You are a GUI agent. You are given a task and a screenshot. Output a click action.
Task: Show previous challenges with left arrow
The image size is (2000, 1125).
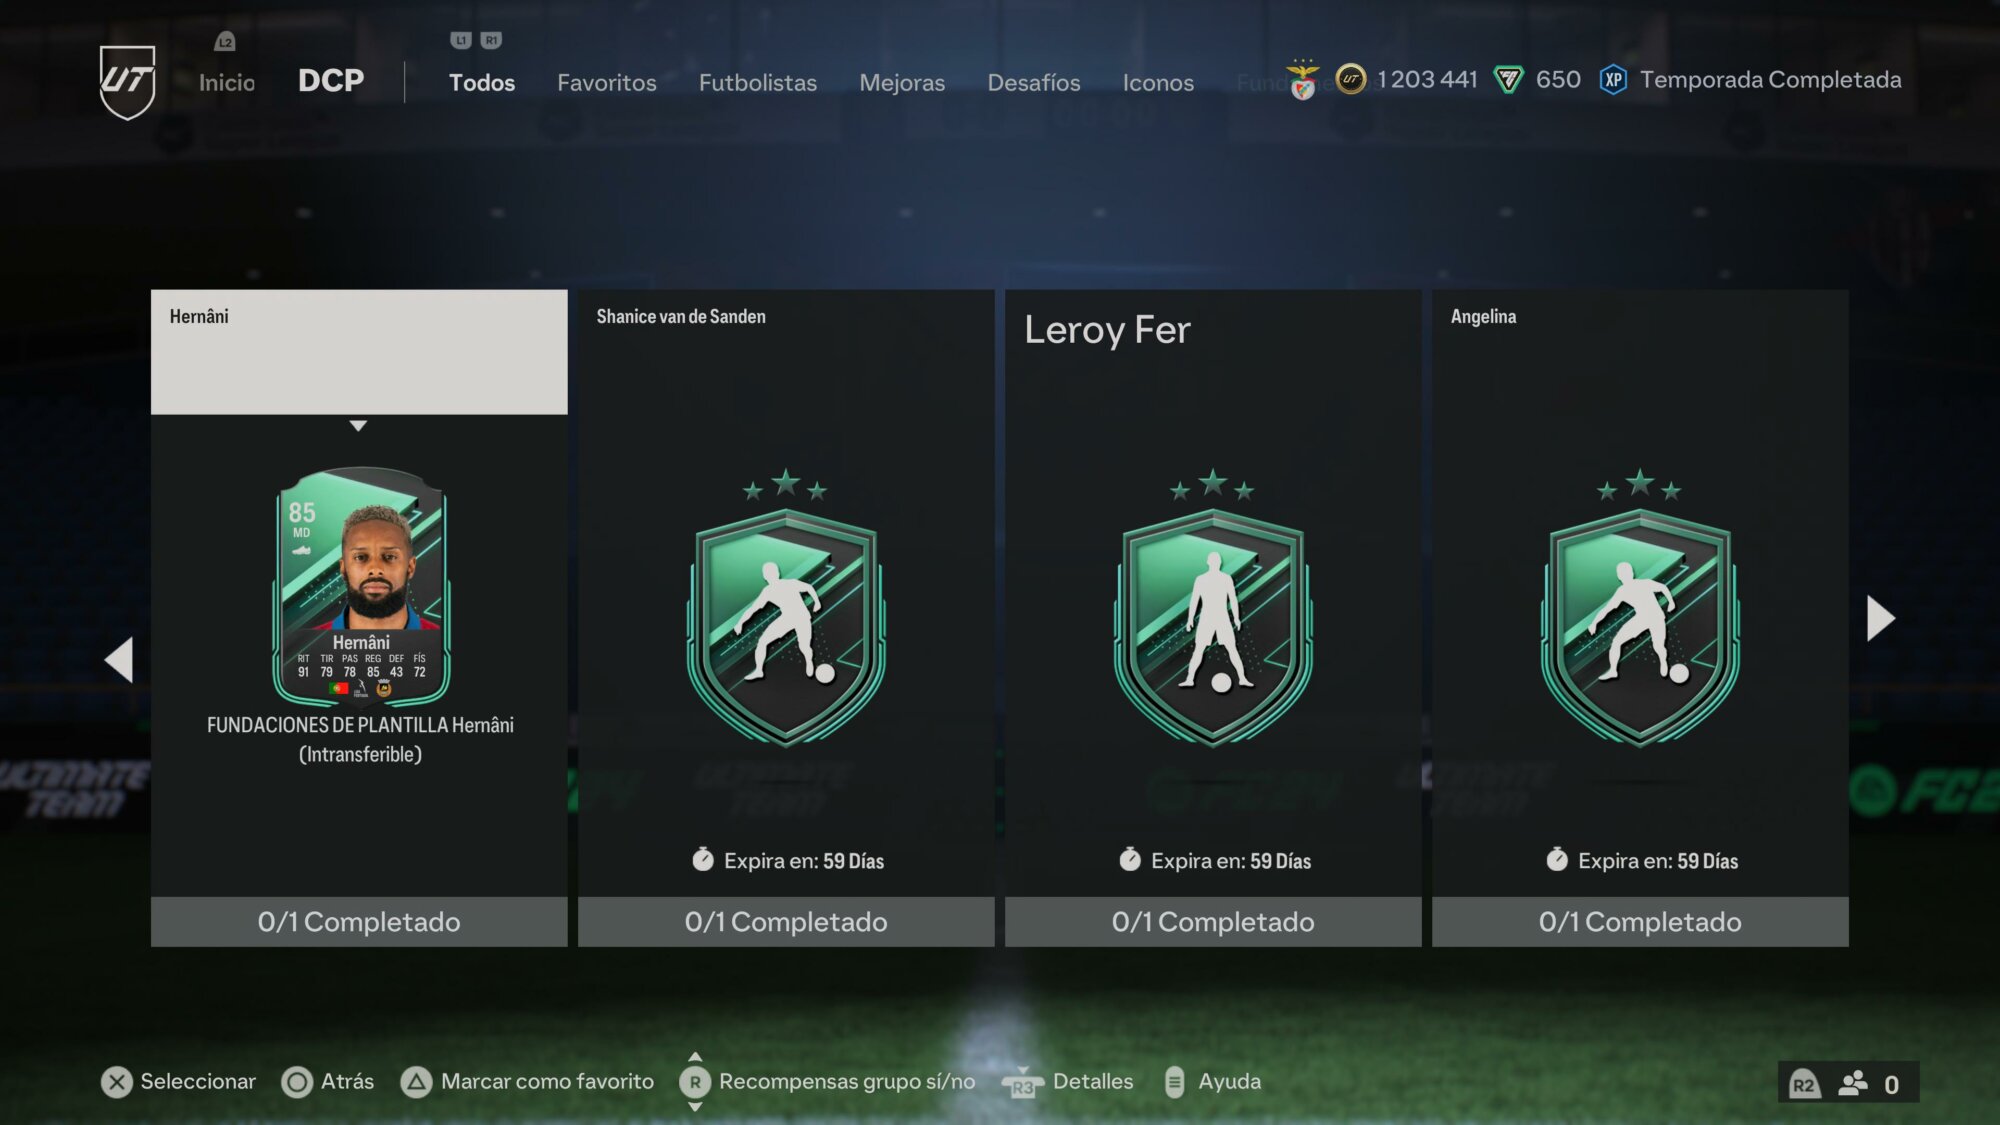pyautogui.click(x=119, y=660)
